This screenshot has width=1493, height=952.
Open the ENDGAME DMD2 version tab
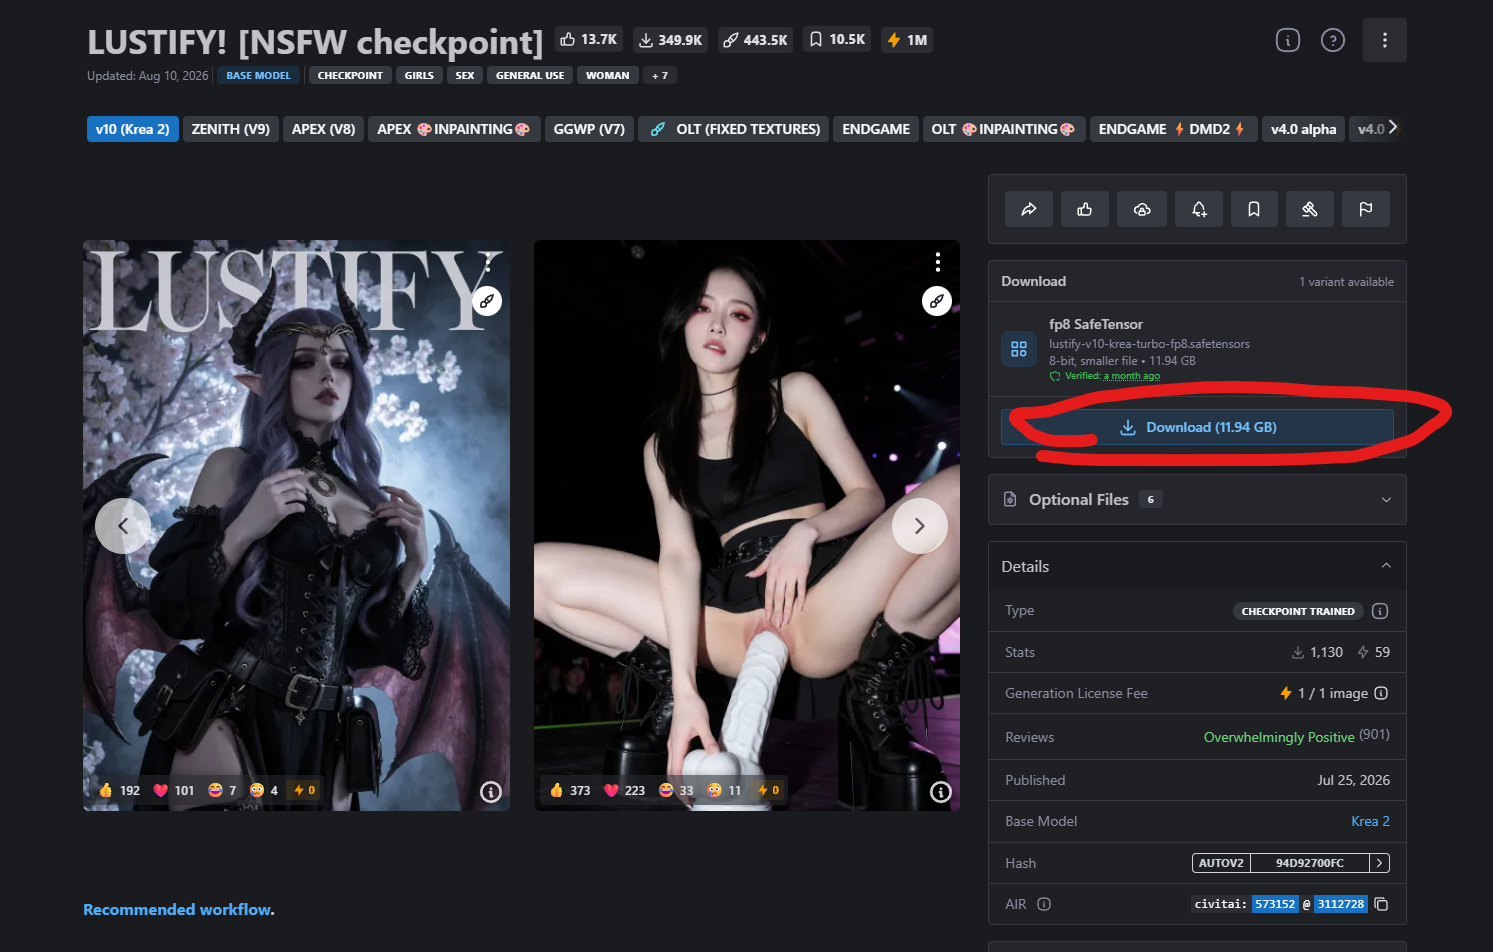coord(1172,129)
